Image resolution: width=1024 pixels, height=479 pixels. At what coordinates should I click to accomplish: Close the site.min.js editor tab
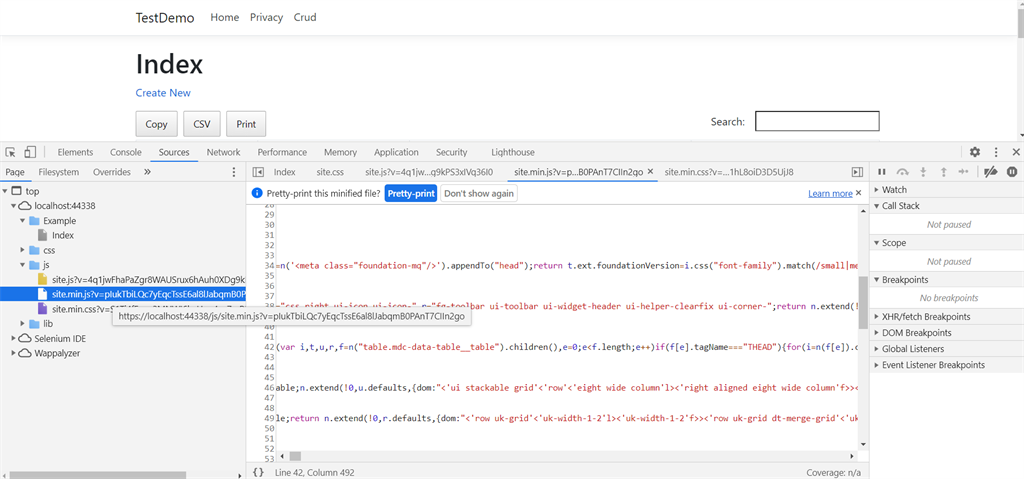[x=650, y=172]
